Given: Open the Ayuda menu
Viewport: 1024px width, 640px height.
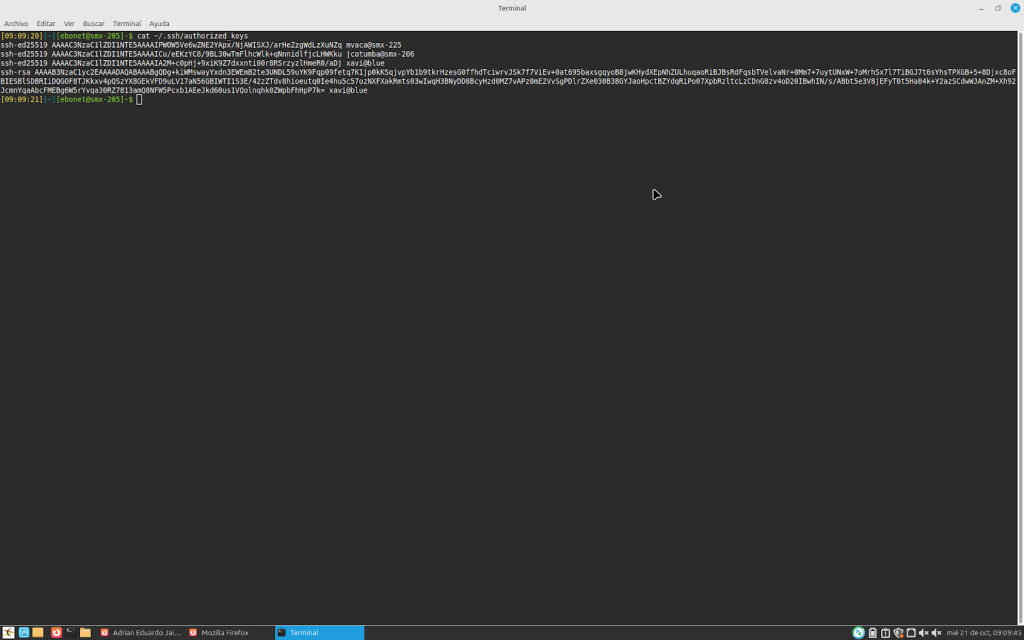Looking at the screenshot, I should point(159,24).
